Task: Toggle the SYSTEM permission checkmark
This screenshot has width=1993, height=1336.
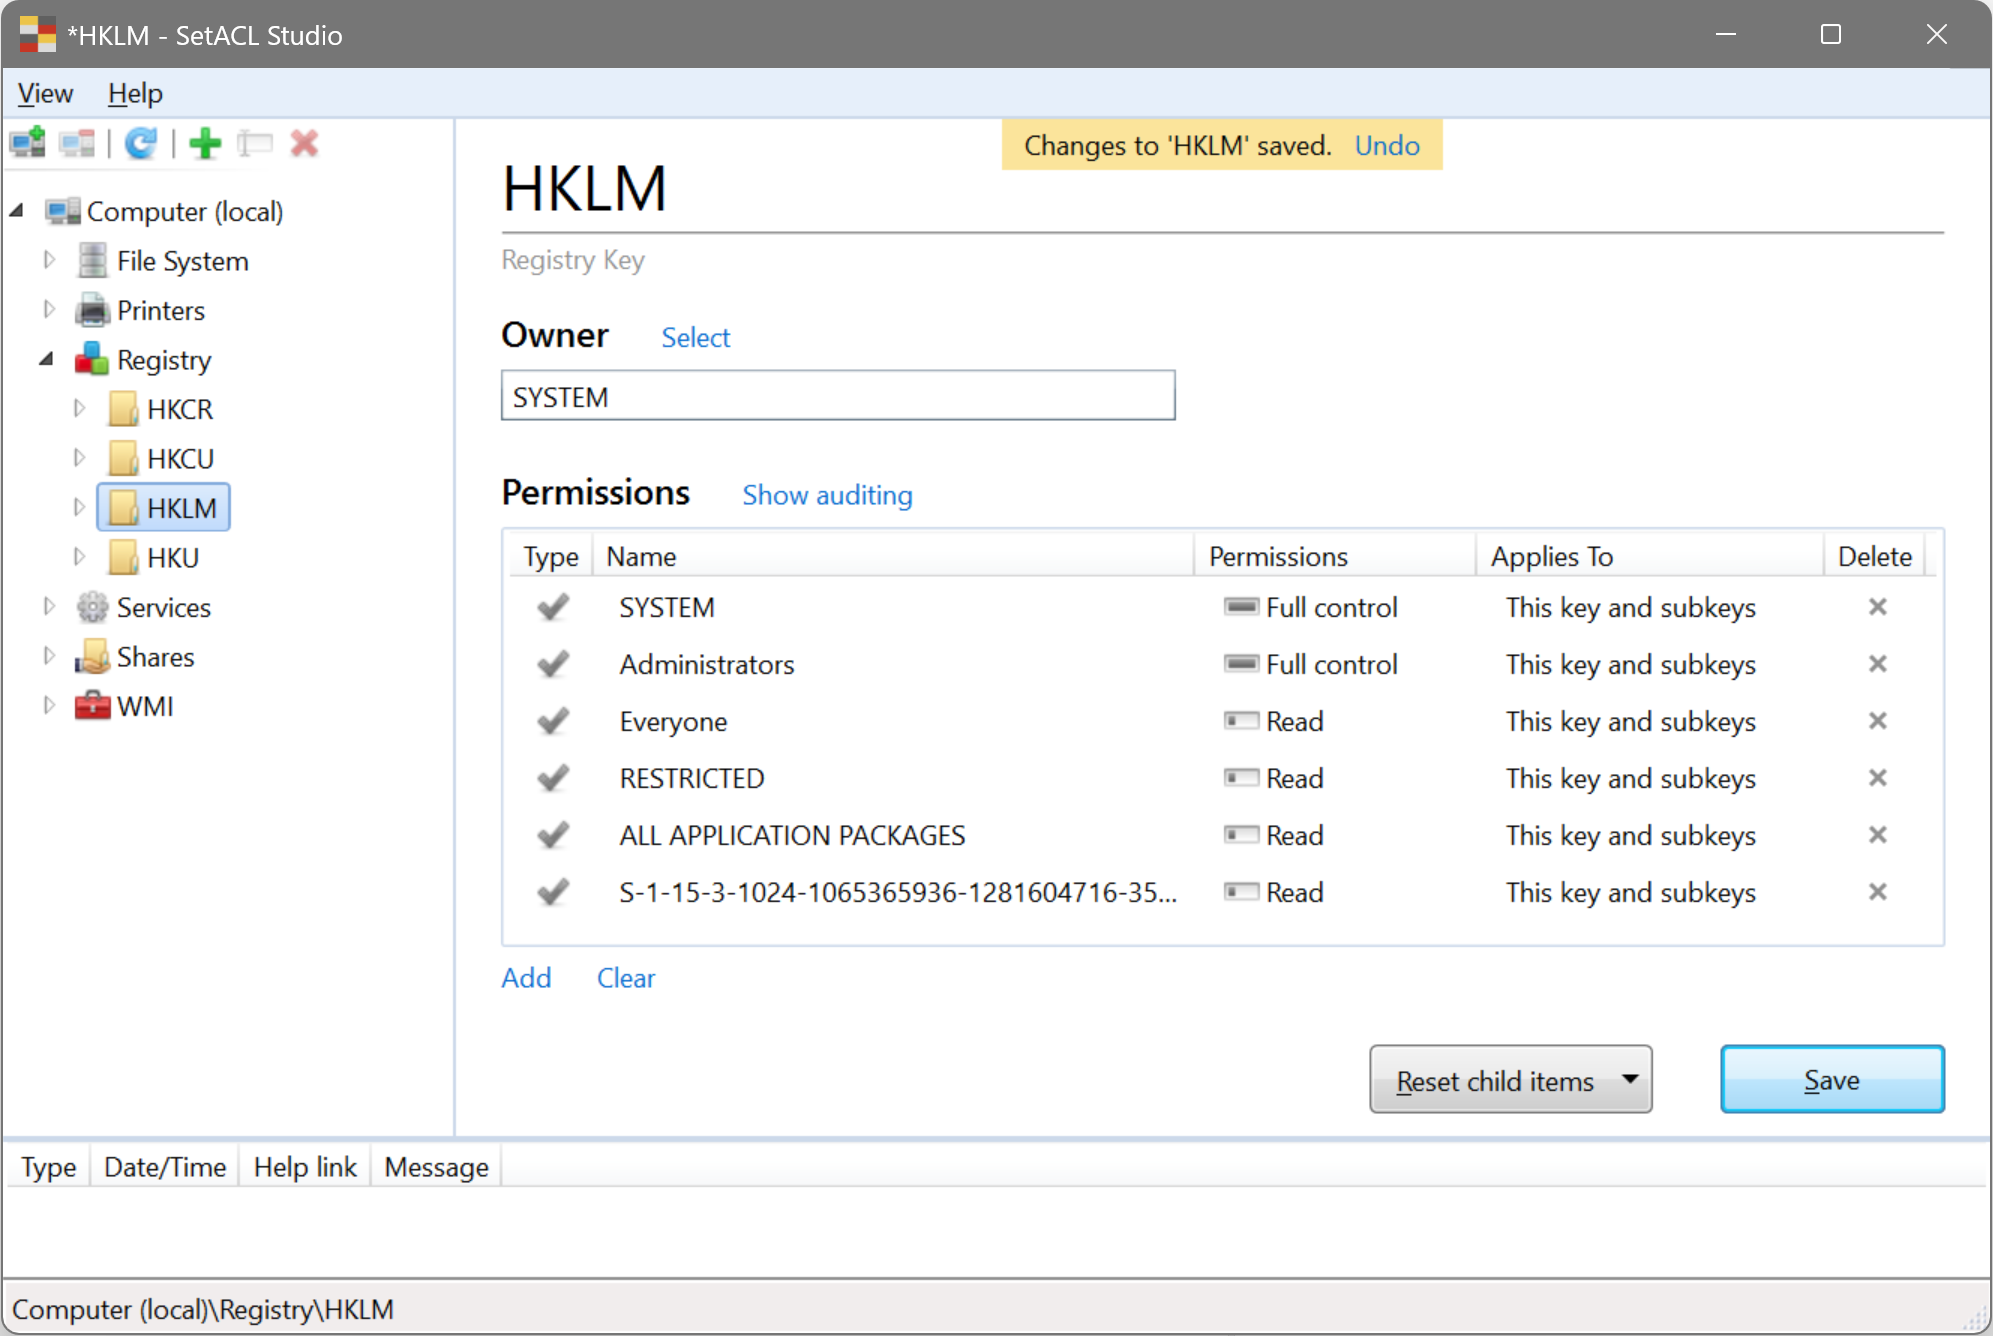Action: coord(552,607)
